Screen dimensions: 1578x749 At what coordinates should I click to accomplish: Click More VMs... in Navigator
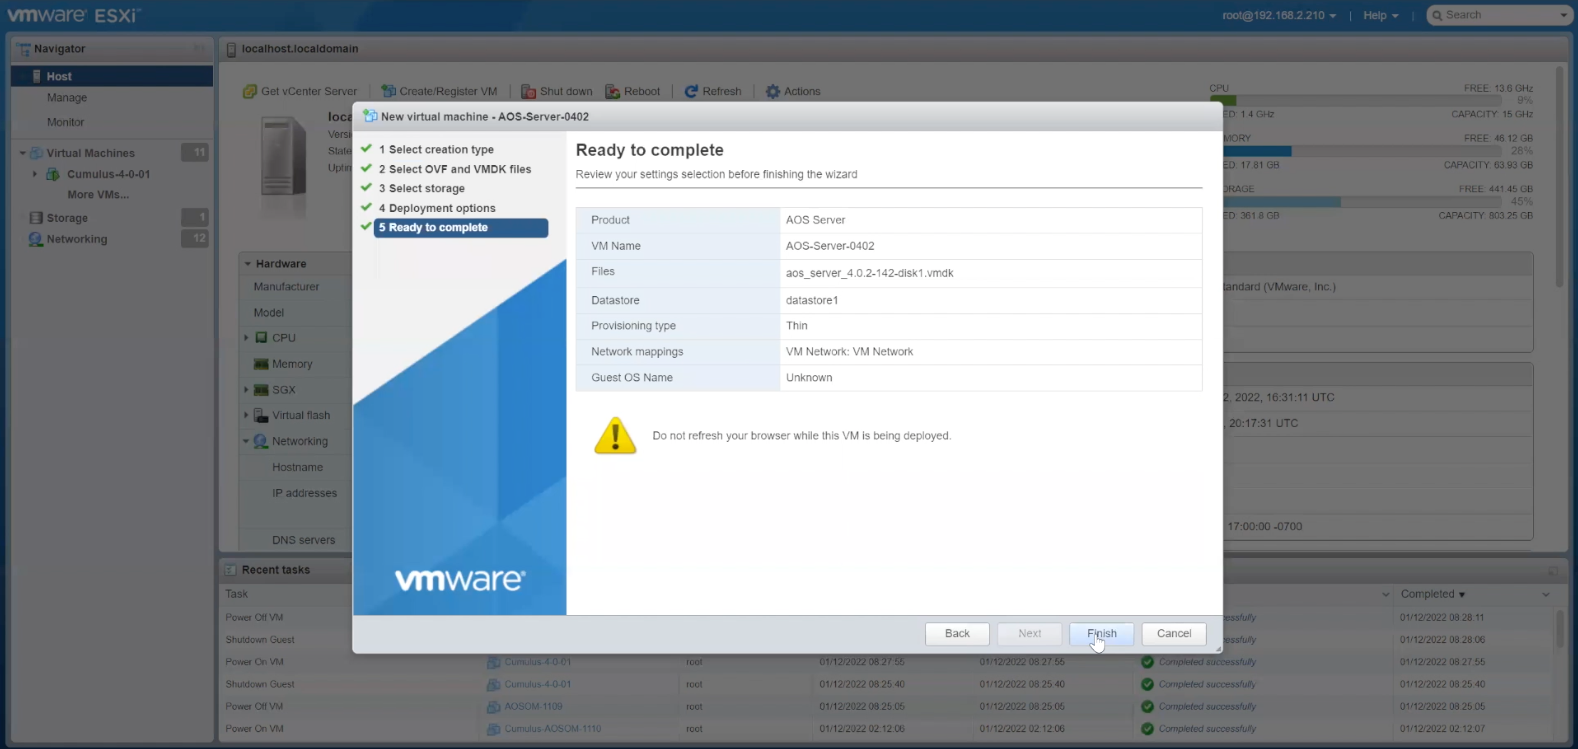click(98, 195)
